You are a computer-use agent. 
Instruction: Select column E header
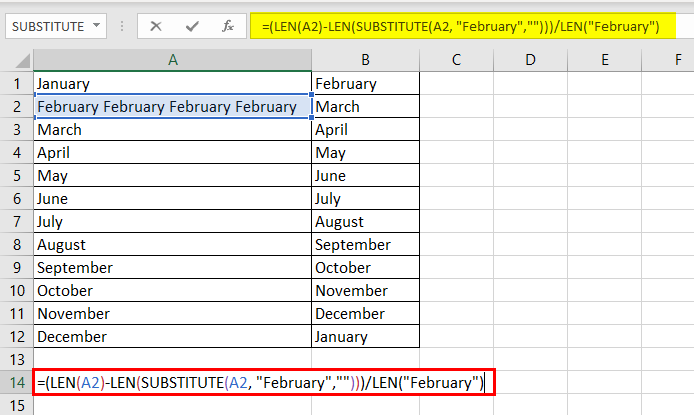605,60
